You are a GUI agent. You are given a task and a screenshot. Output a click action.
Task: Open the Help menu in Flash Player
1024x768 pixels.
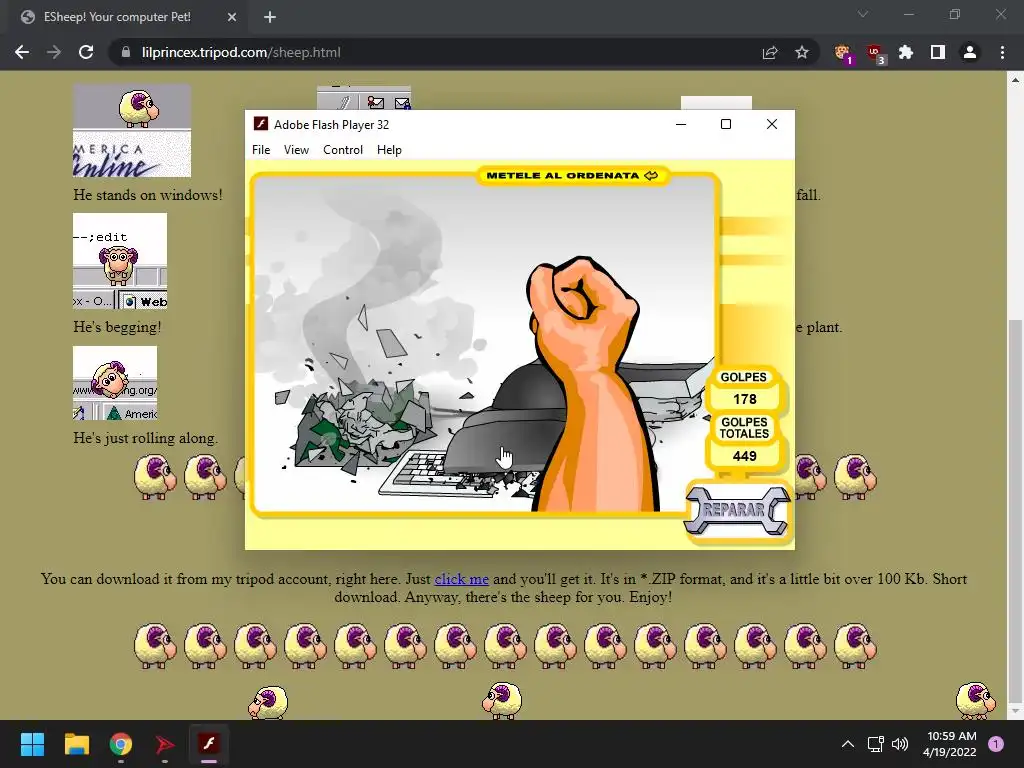389,150
